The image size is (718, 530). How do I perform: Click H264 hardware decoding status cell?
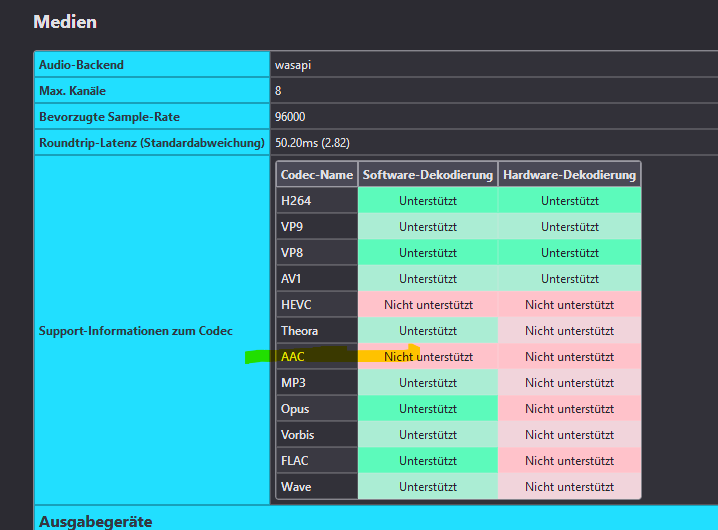tap(569, 201)
